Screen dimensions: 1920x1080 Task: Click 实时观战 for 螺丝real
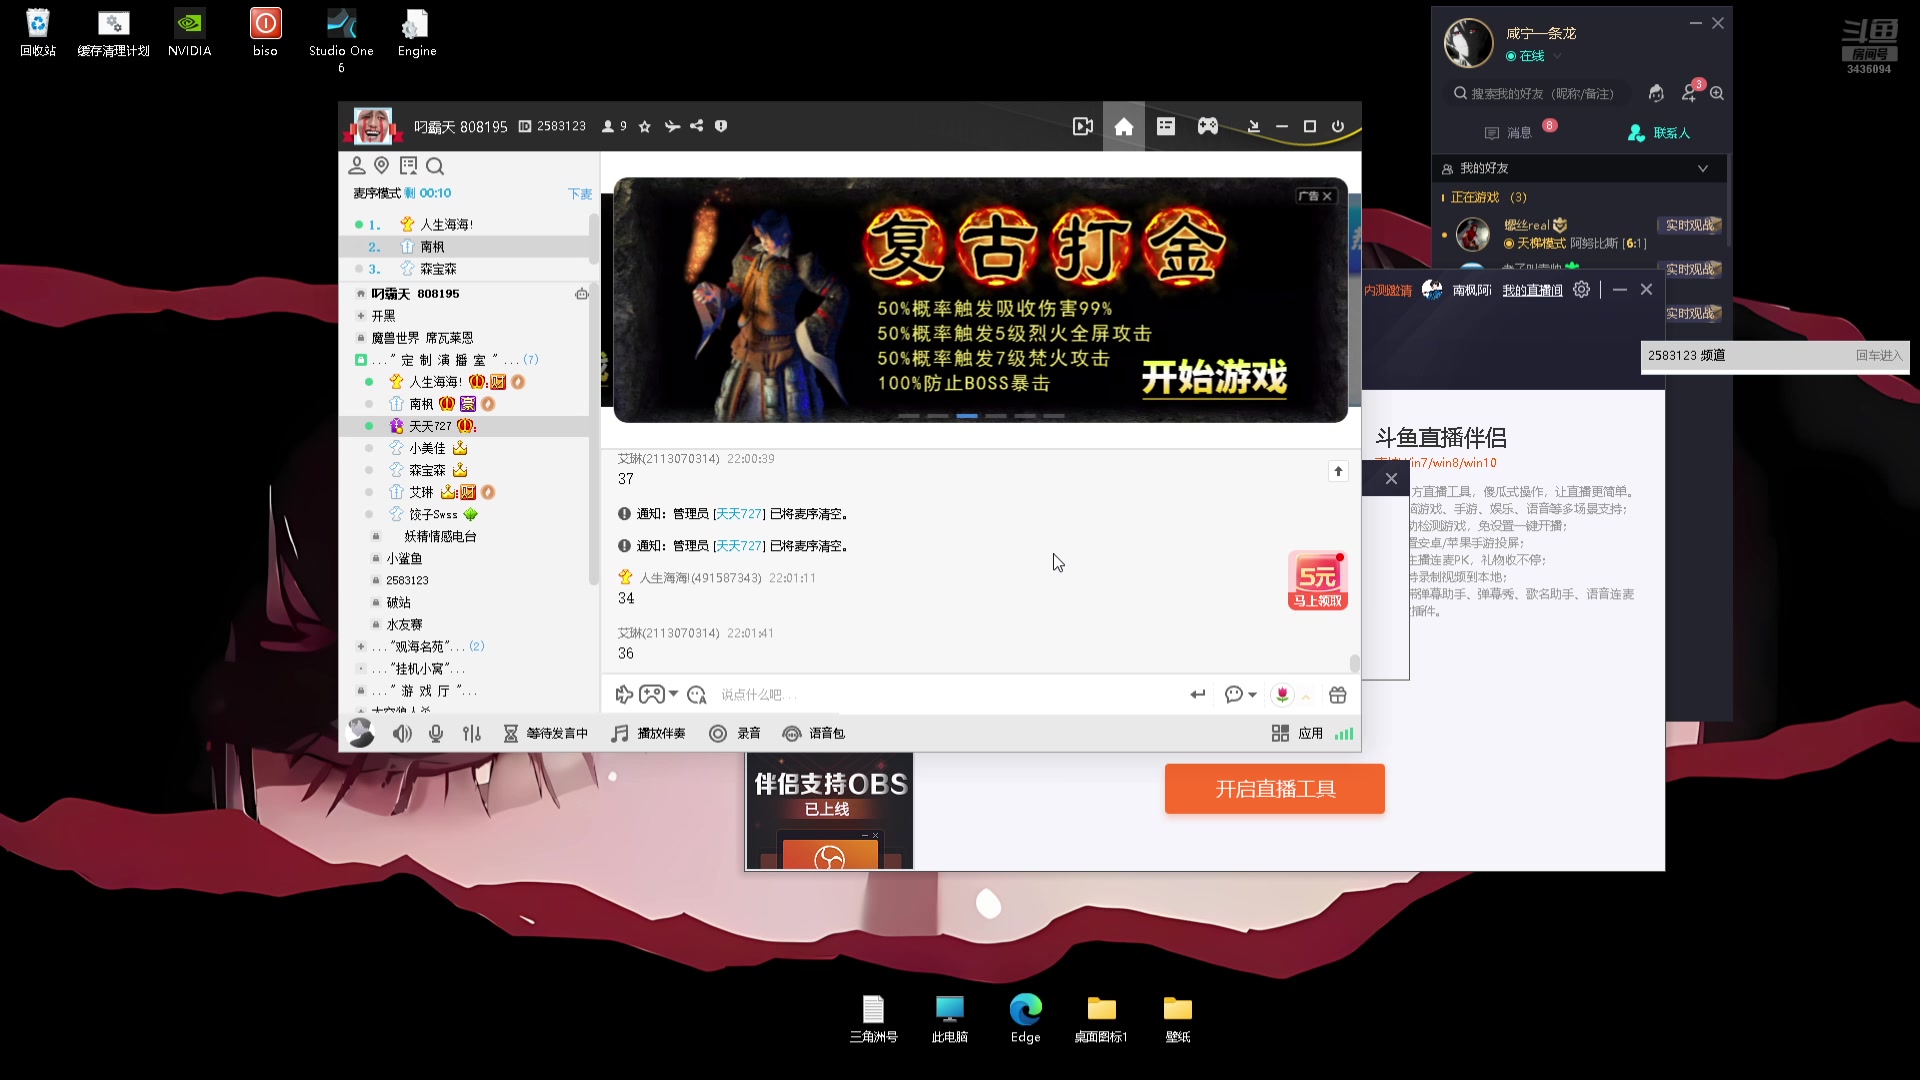[x=1690, y=225]
